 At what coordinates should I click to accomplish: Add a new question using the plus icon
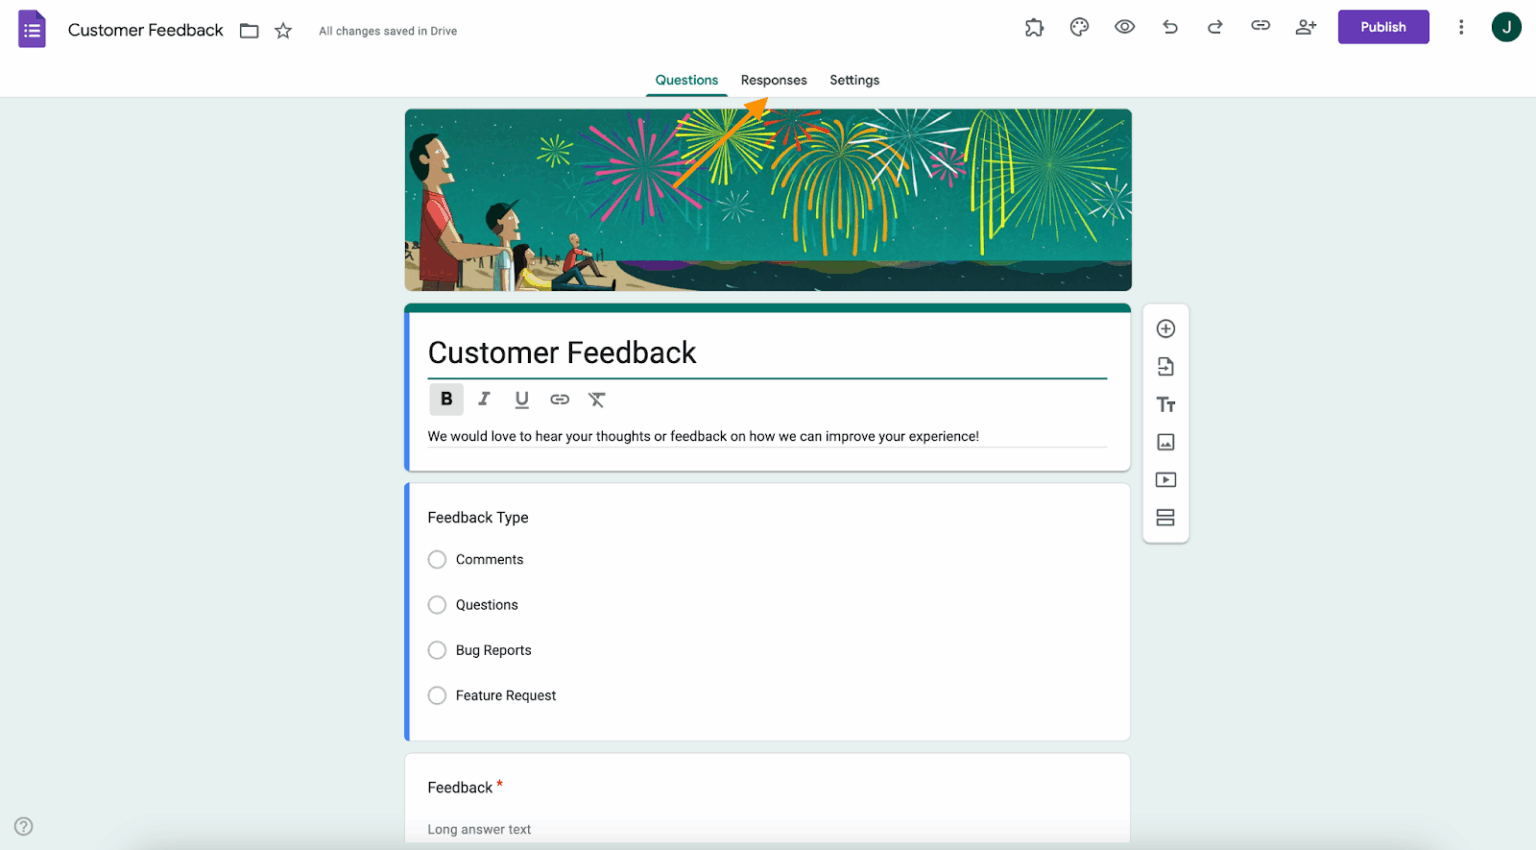click(1165, 328)
